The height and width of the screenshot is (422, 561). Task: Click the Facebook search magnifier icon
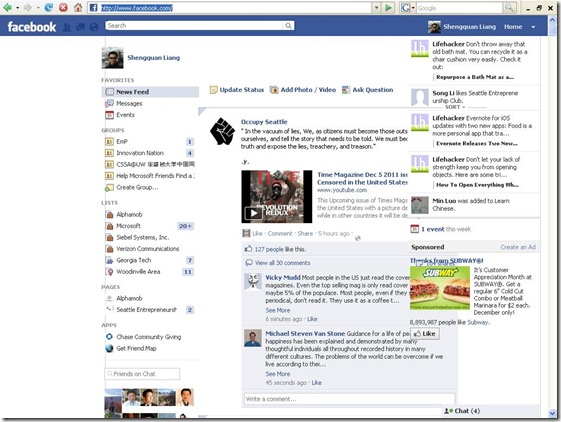pyautogui.click(x=288, y=26)
